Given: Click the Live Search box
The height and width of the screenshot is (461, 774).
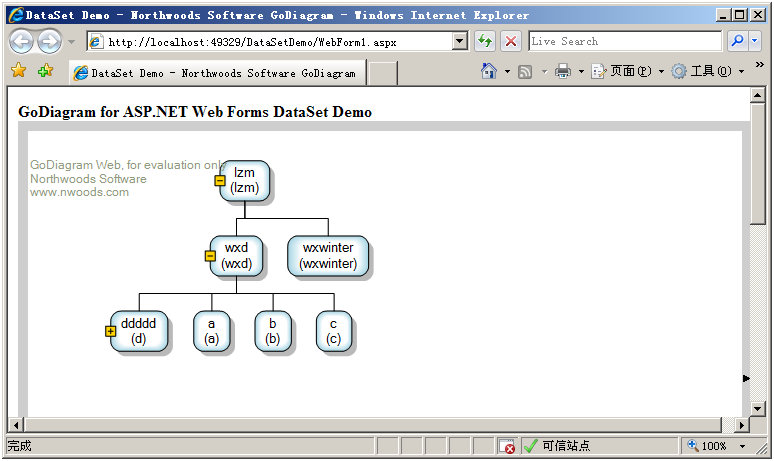Looking at the screenshot, I should click(x=625, y=41).
